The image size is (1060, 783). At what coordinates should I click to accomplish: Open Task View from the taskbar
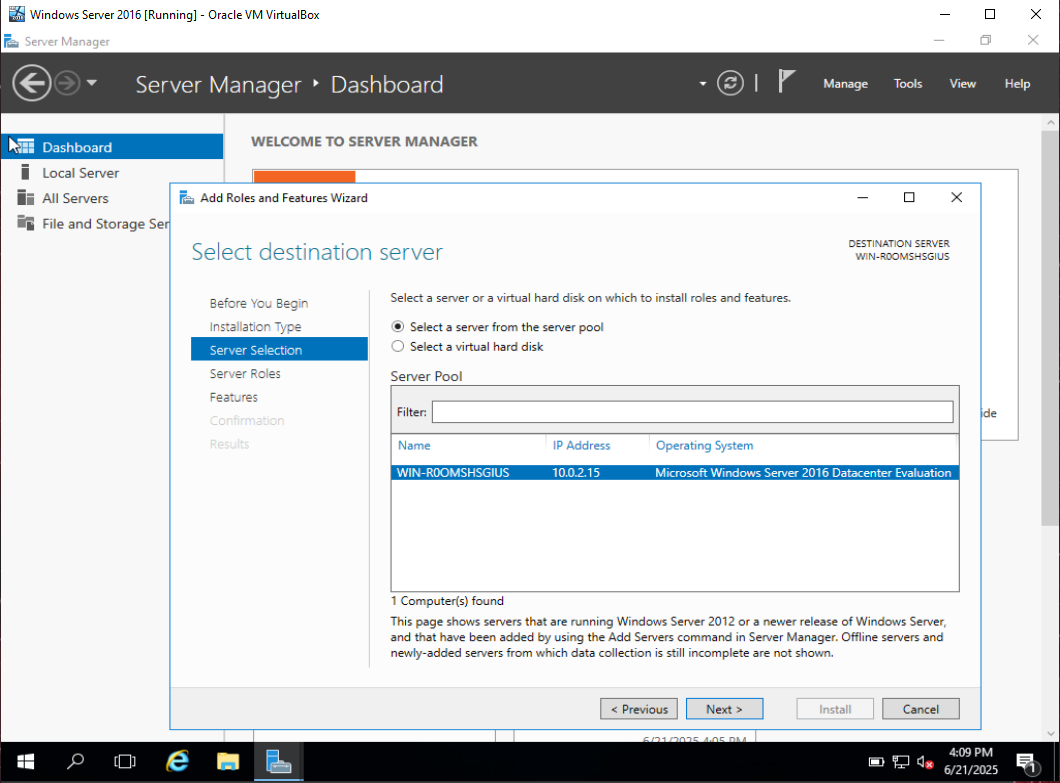pos(125,762)
